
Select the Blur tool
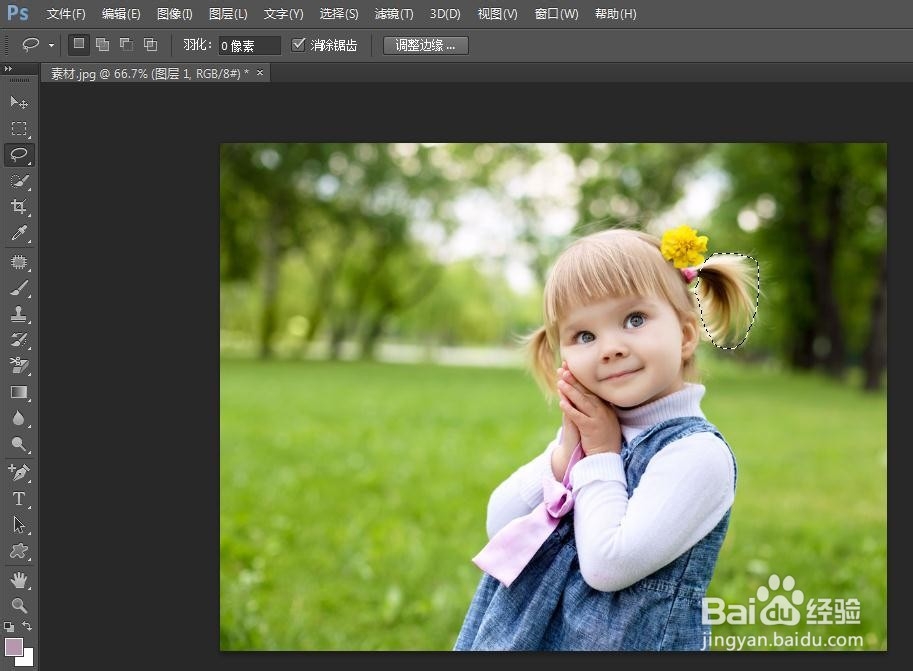tap(19, 418)
